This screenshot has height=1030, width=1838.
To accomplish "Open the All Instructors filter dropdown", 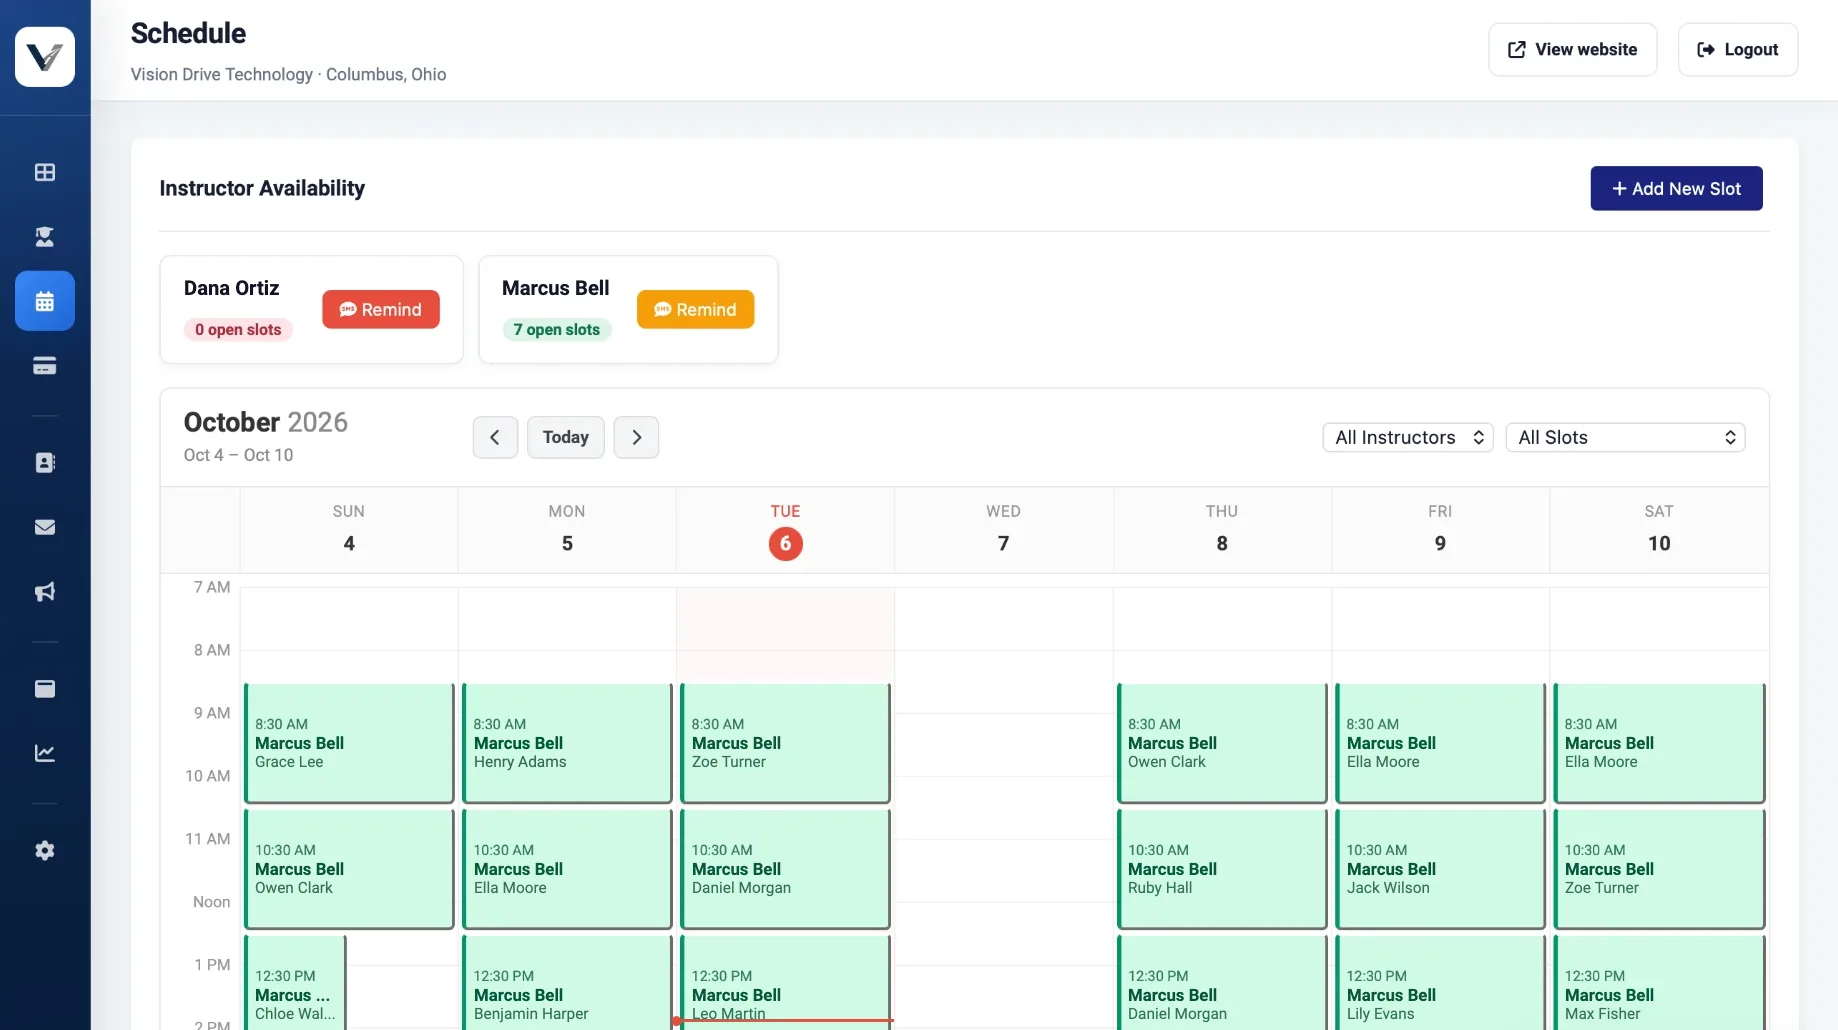I will [1408, 437].
